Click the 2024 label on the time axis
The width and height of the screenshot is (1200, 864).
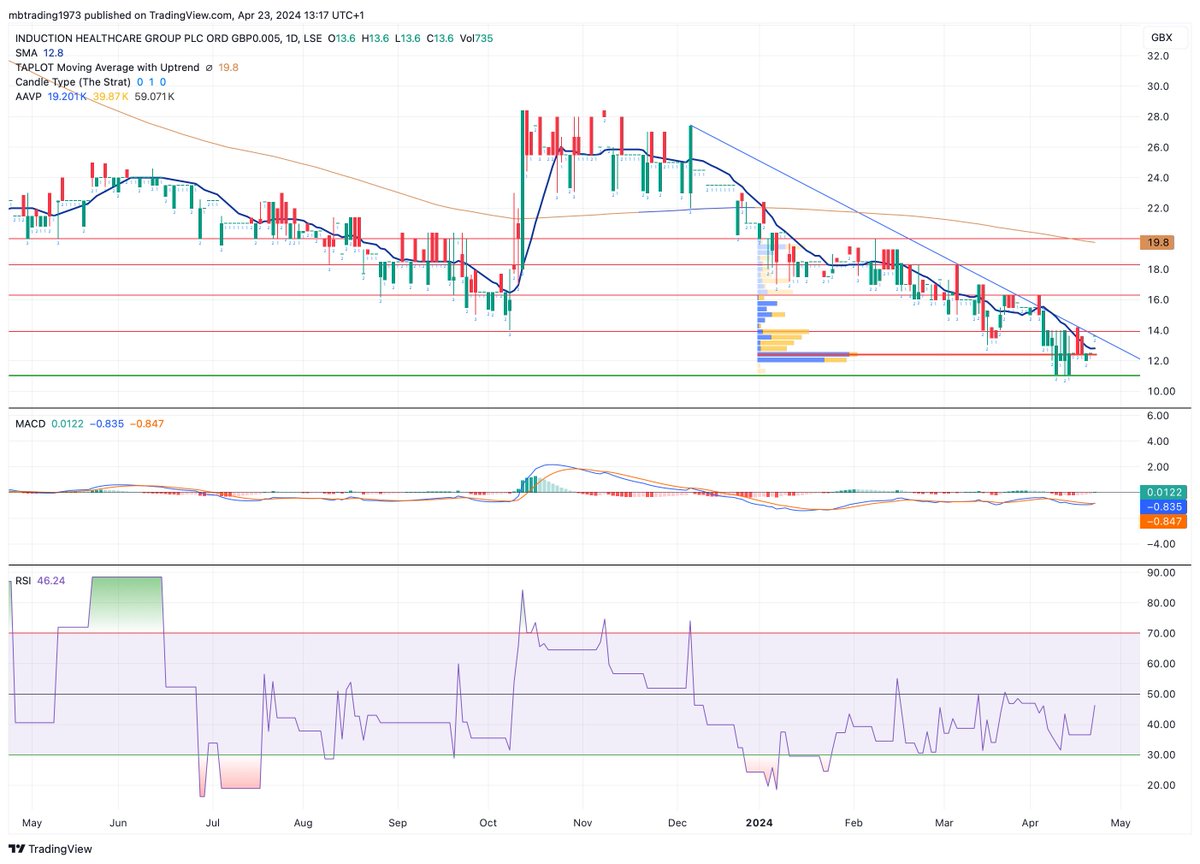pyautogui.click(x=758, y=822)
